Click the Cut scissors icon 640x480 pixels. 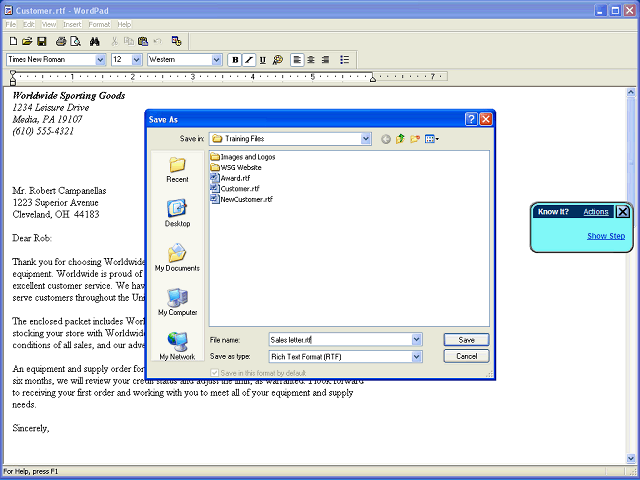click(114, 41)
